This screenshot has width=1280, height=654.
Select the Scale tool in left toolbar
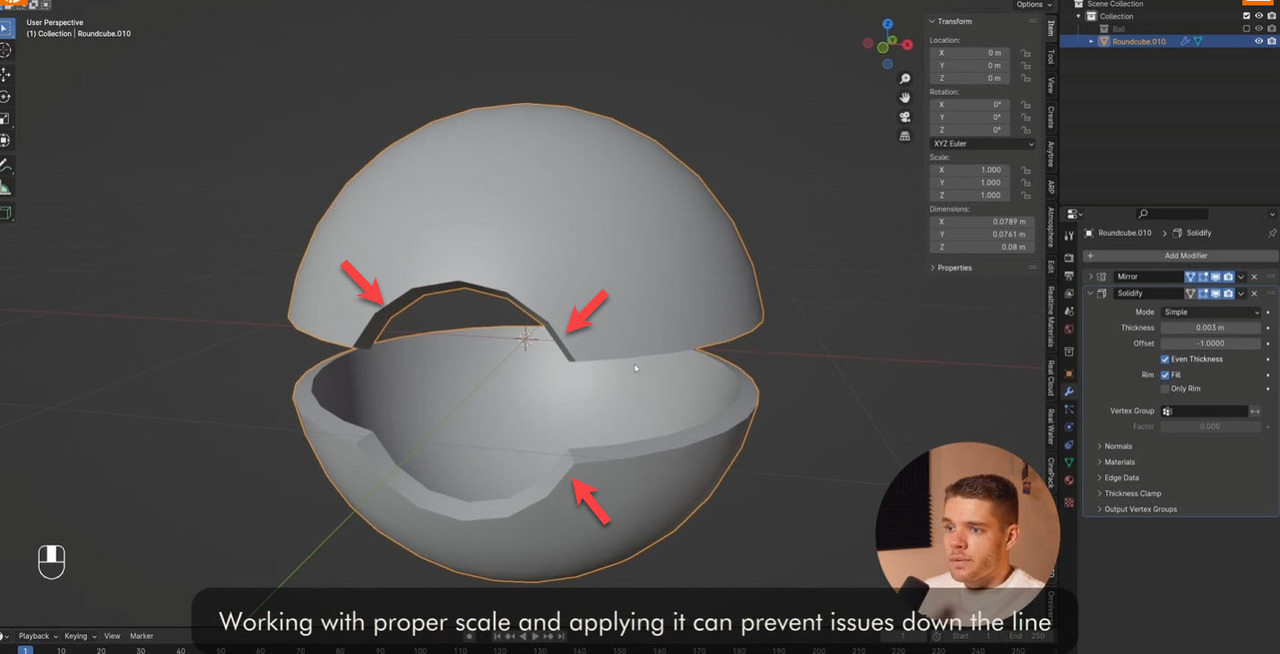5,118
